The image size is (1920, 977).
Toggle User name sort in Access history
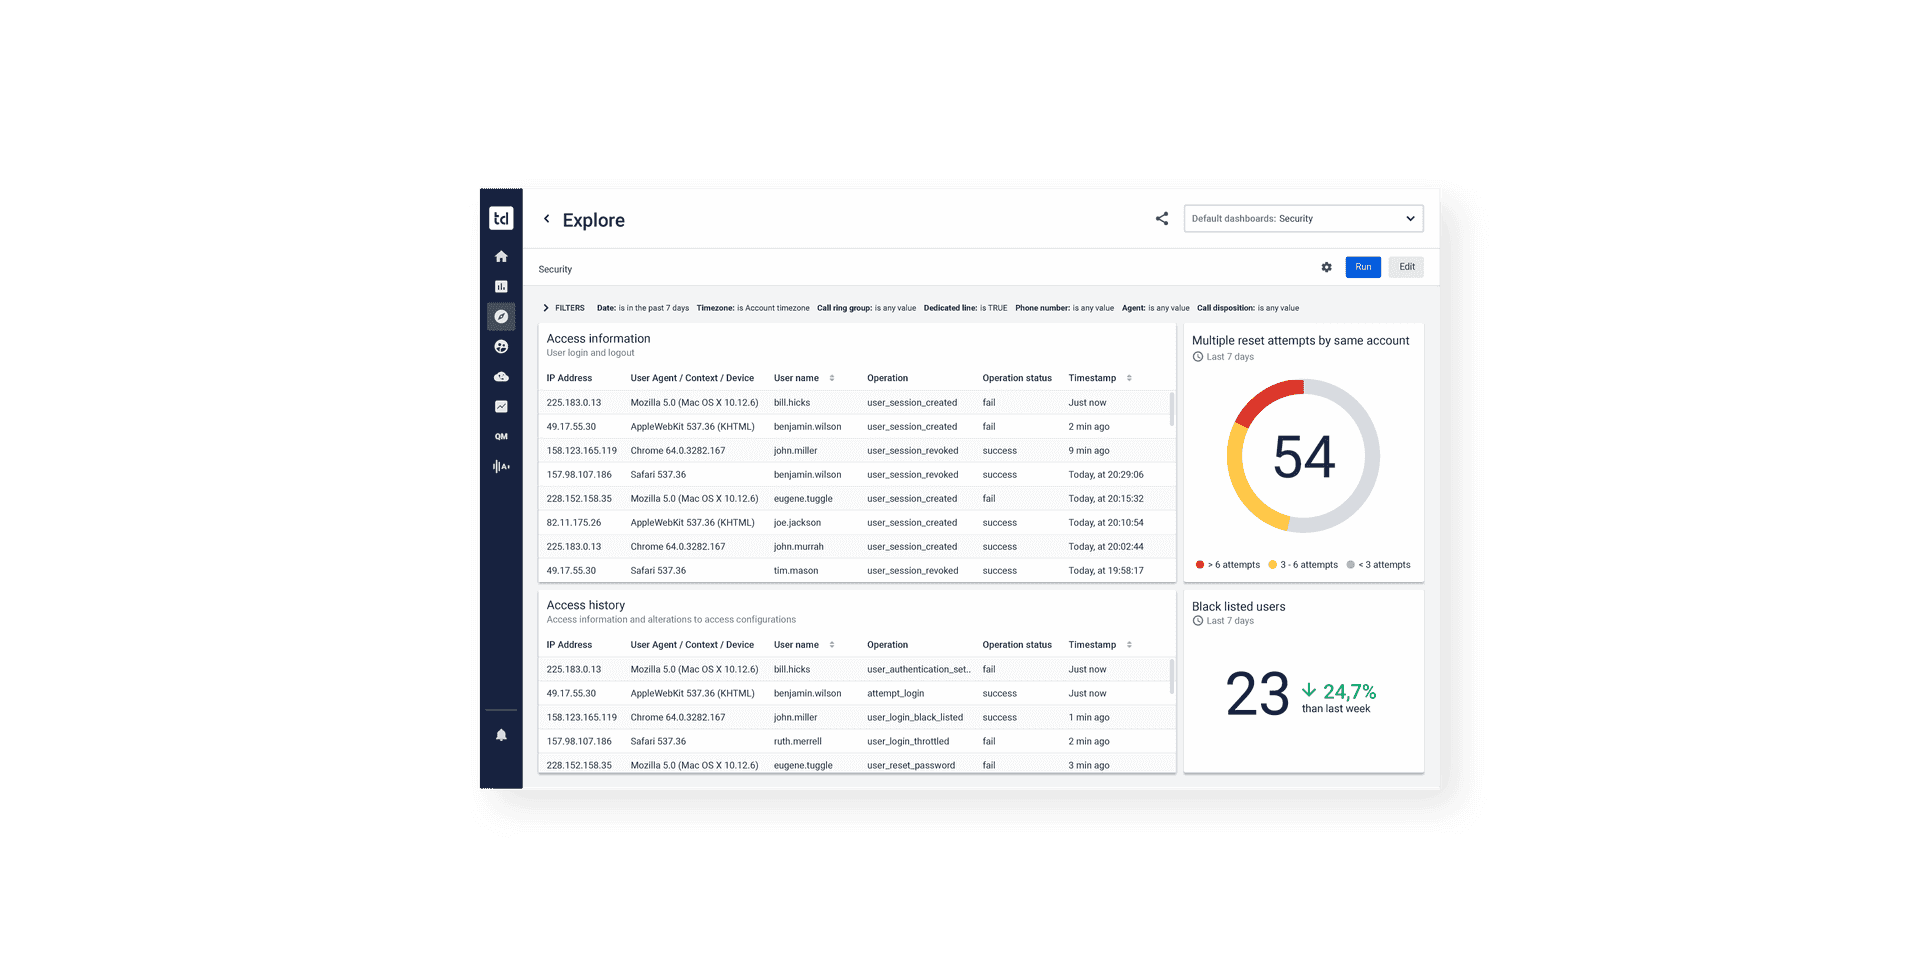[833, 645]
